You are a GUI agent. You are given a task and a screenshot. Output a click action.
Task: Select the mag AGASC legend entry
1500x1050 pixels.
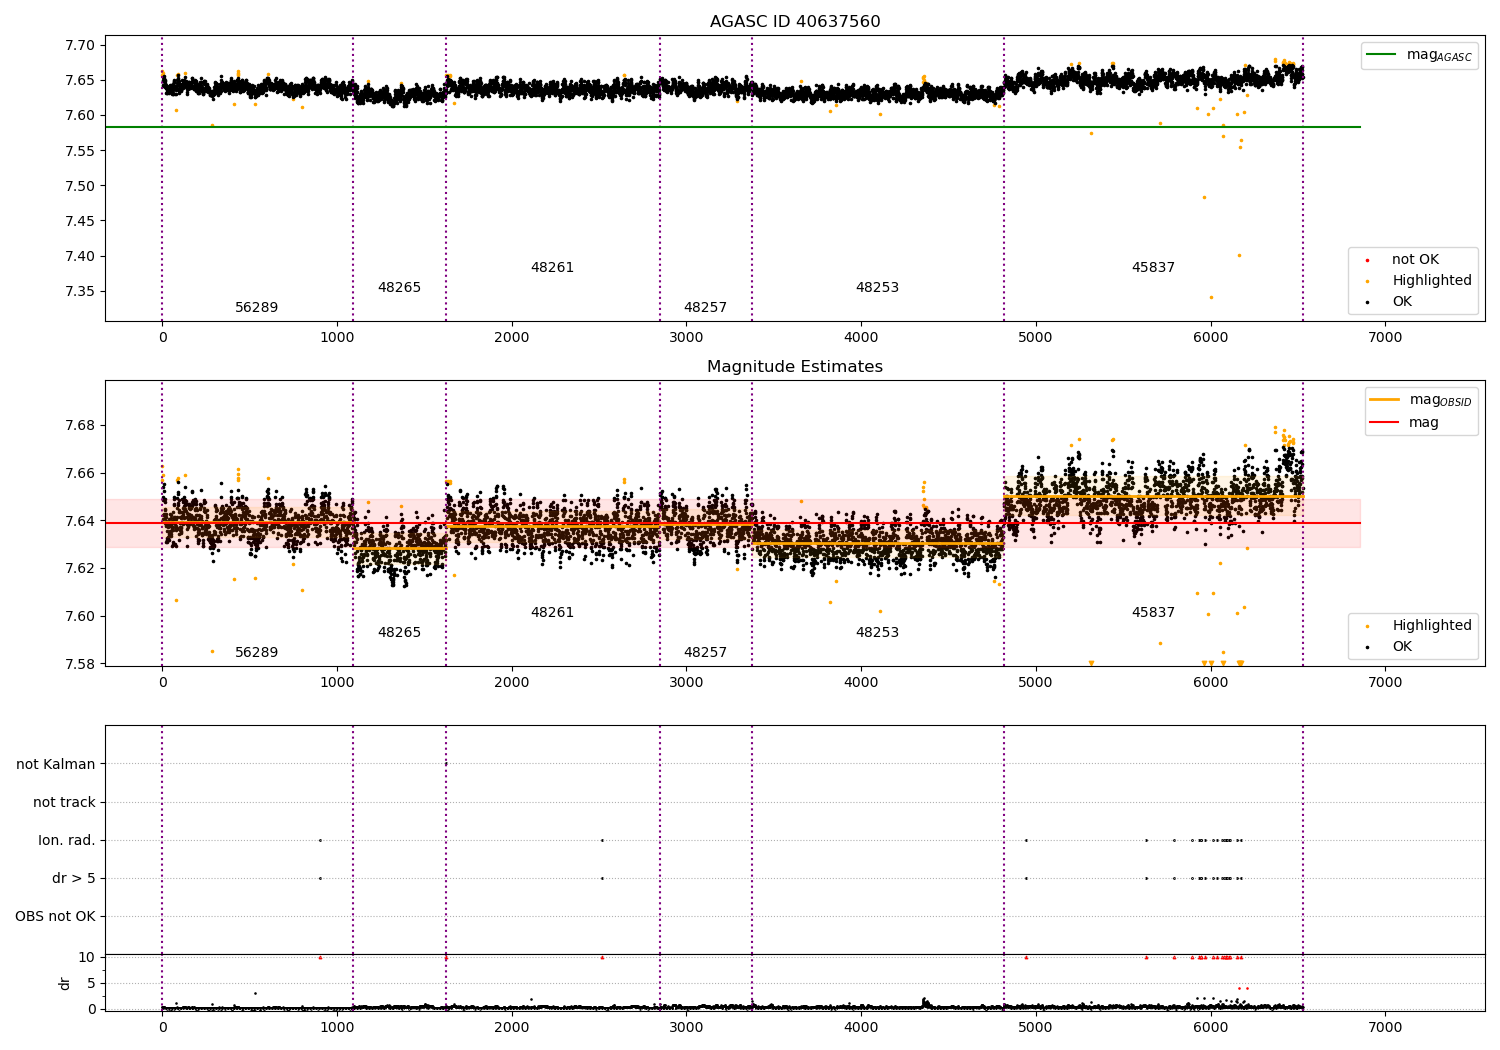1419,55
